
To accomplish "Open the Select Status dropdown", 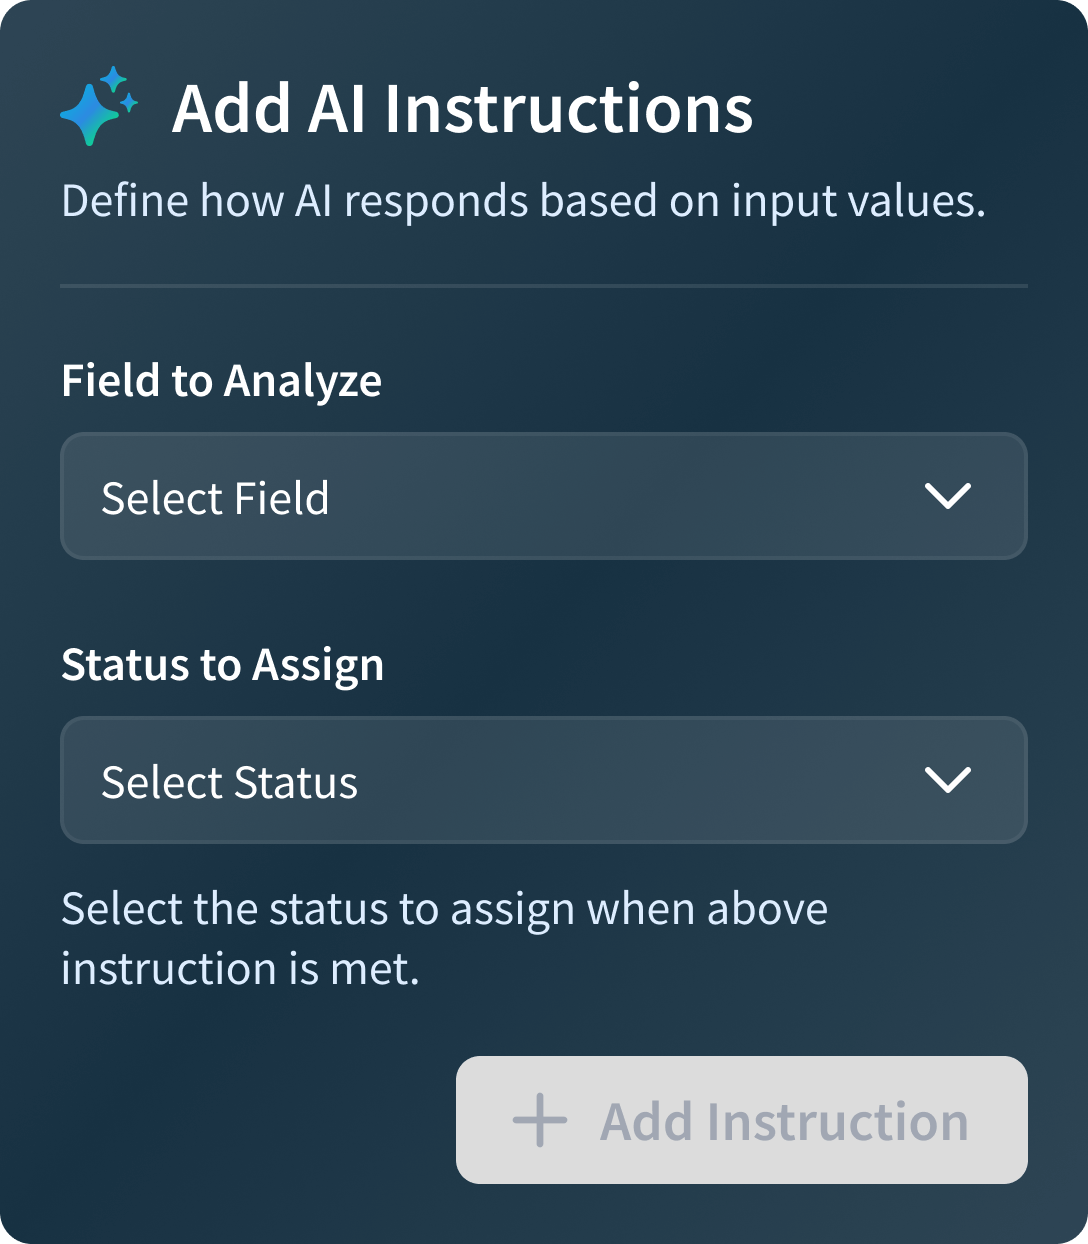I will pyautogui.click(x=543, y=780).
